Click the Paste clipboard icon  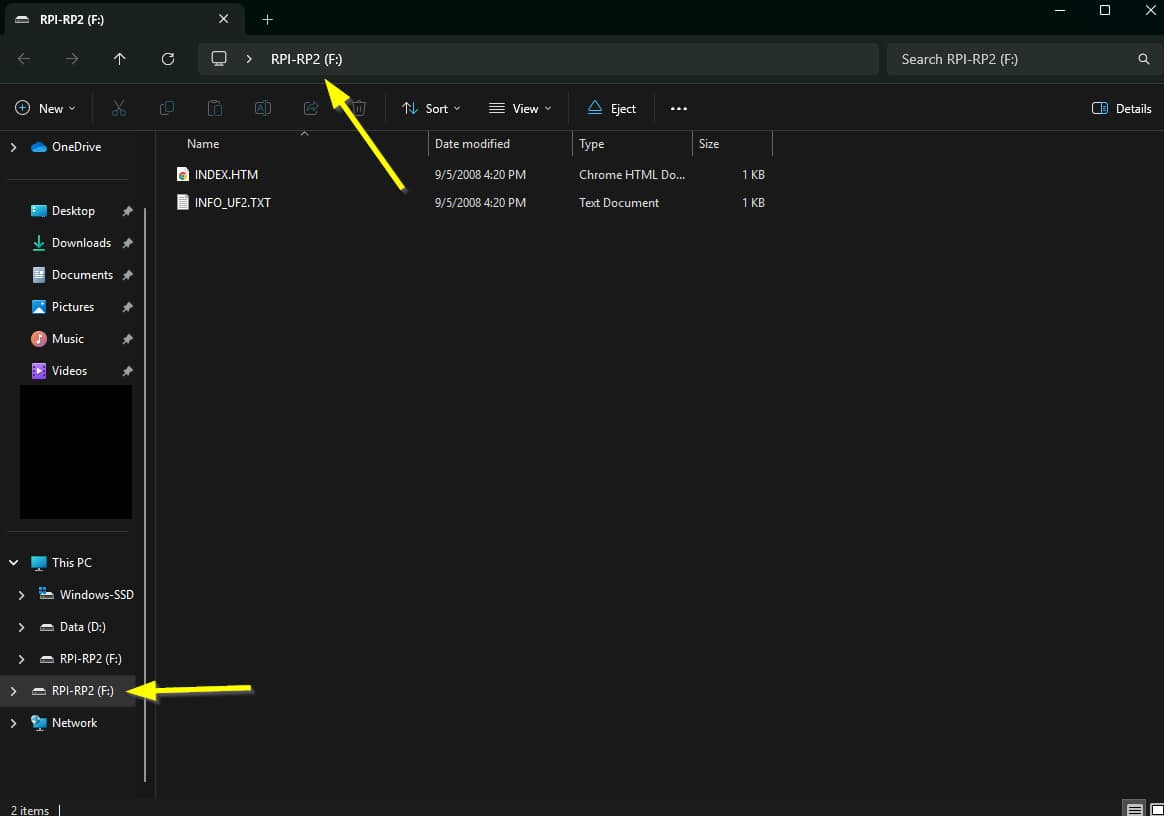pos(215,108)
